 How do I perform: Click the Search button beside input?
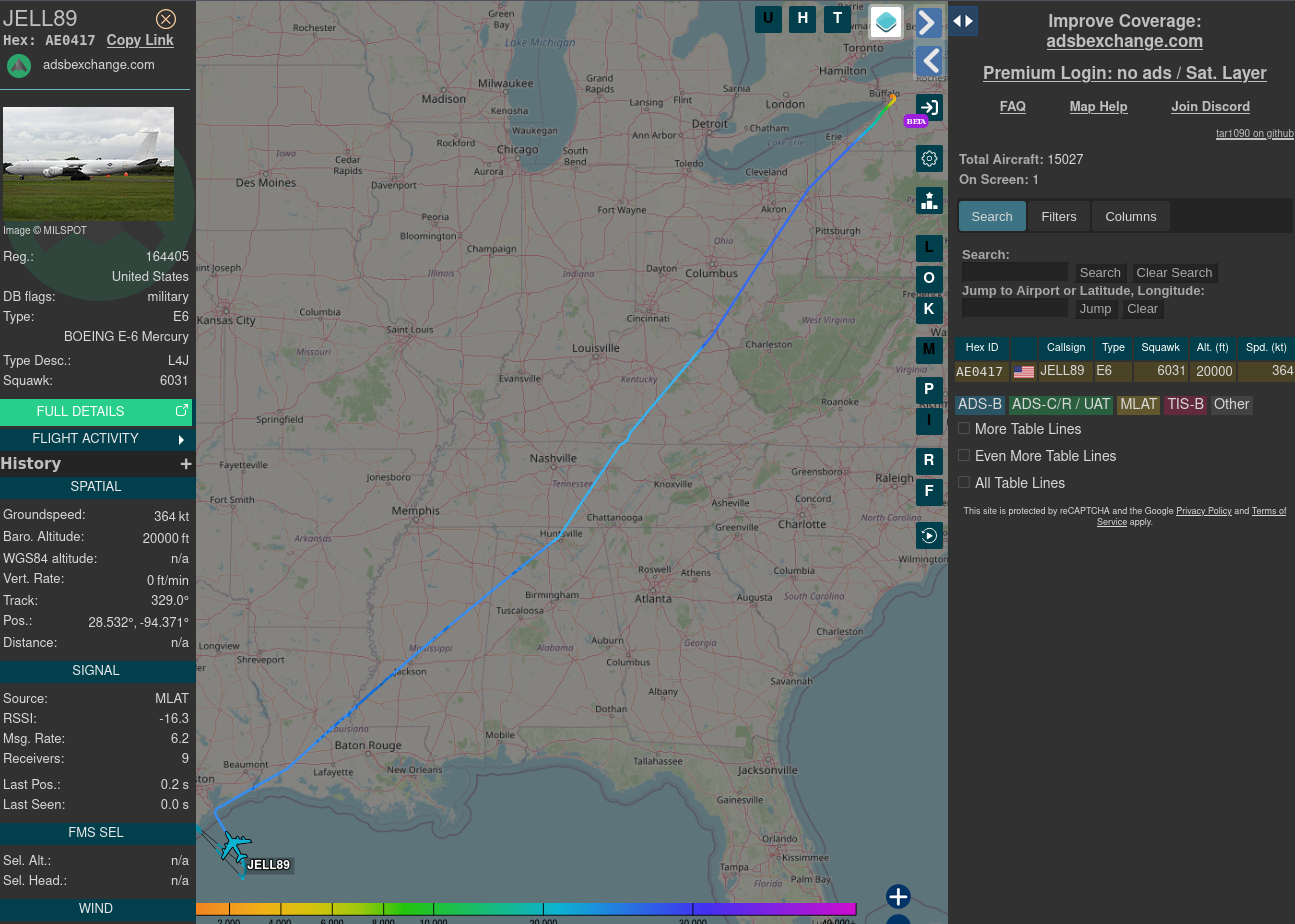pos(1100,272)
